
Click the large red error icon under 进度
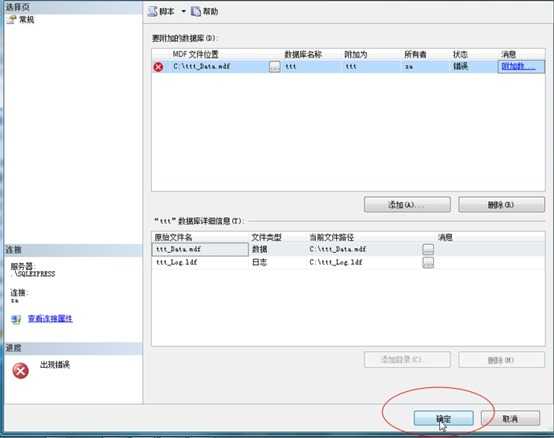(20, 371)
